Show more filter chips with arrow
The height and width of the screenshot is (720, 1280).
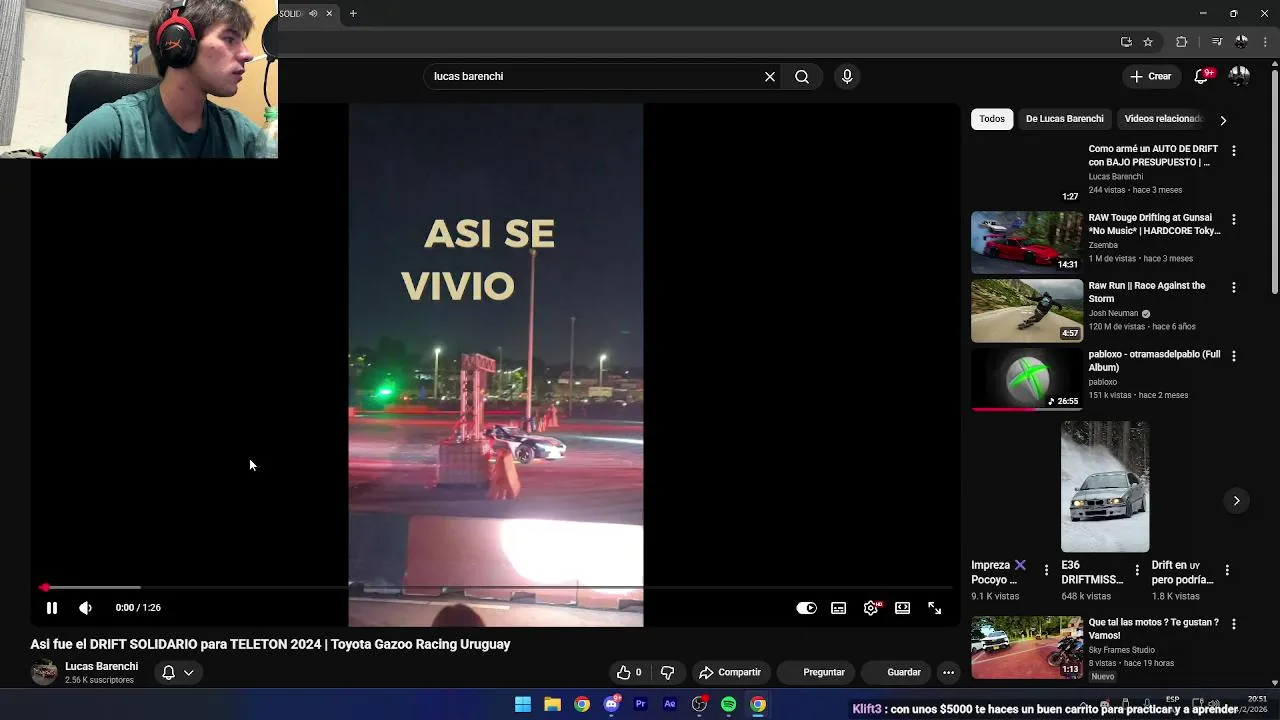coord(1223,120)
